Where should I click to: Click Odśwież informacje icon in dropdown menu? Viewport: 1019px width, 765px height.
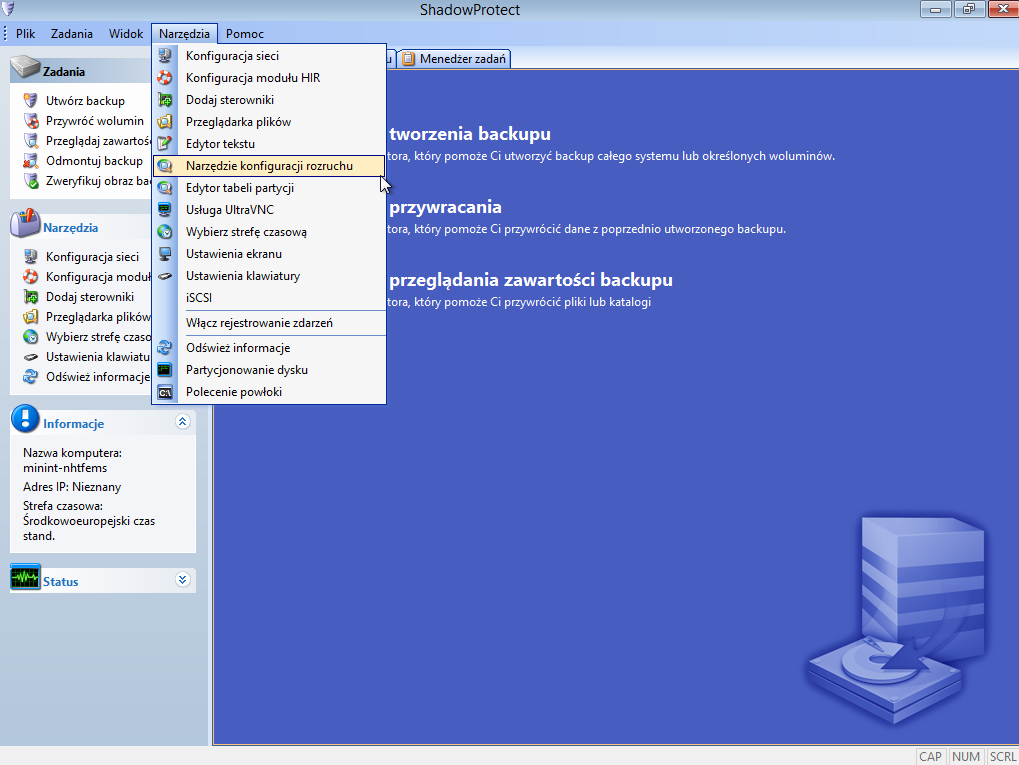(x=165, y=348)
